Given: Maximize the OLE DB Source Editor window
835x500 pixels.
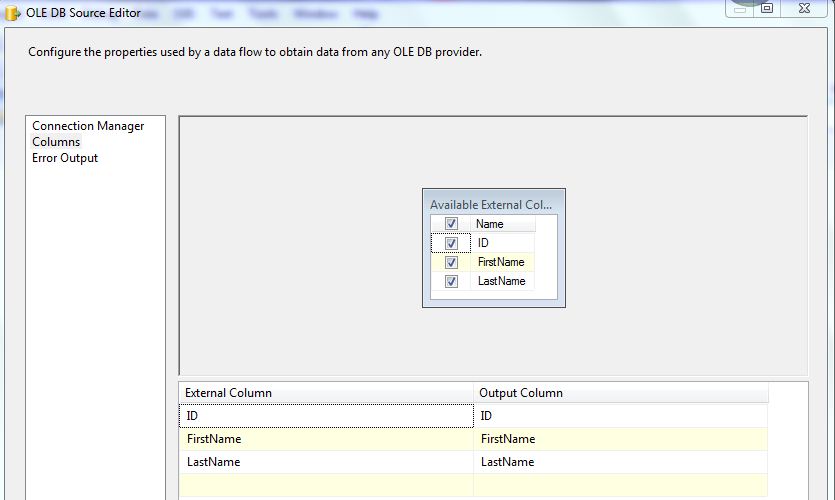Looking at the screenshot, I should coord(766,8).
